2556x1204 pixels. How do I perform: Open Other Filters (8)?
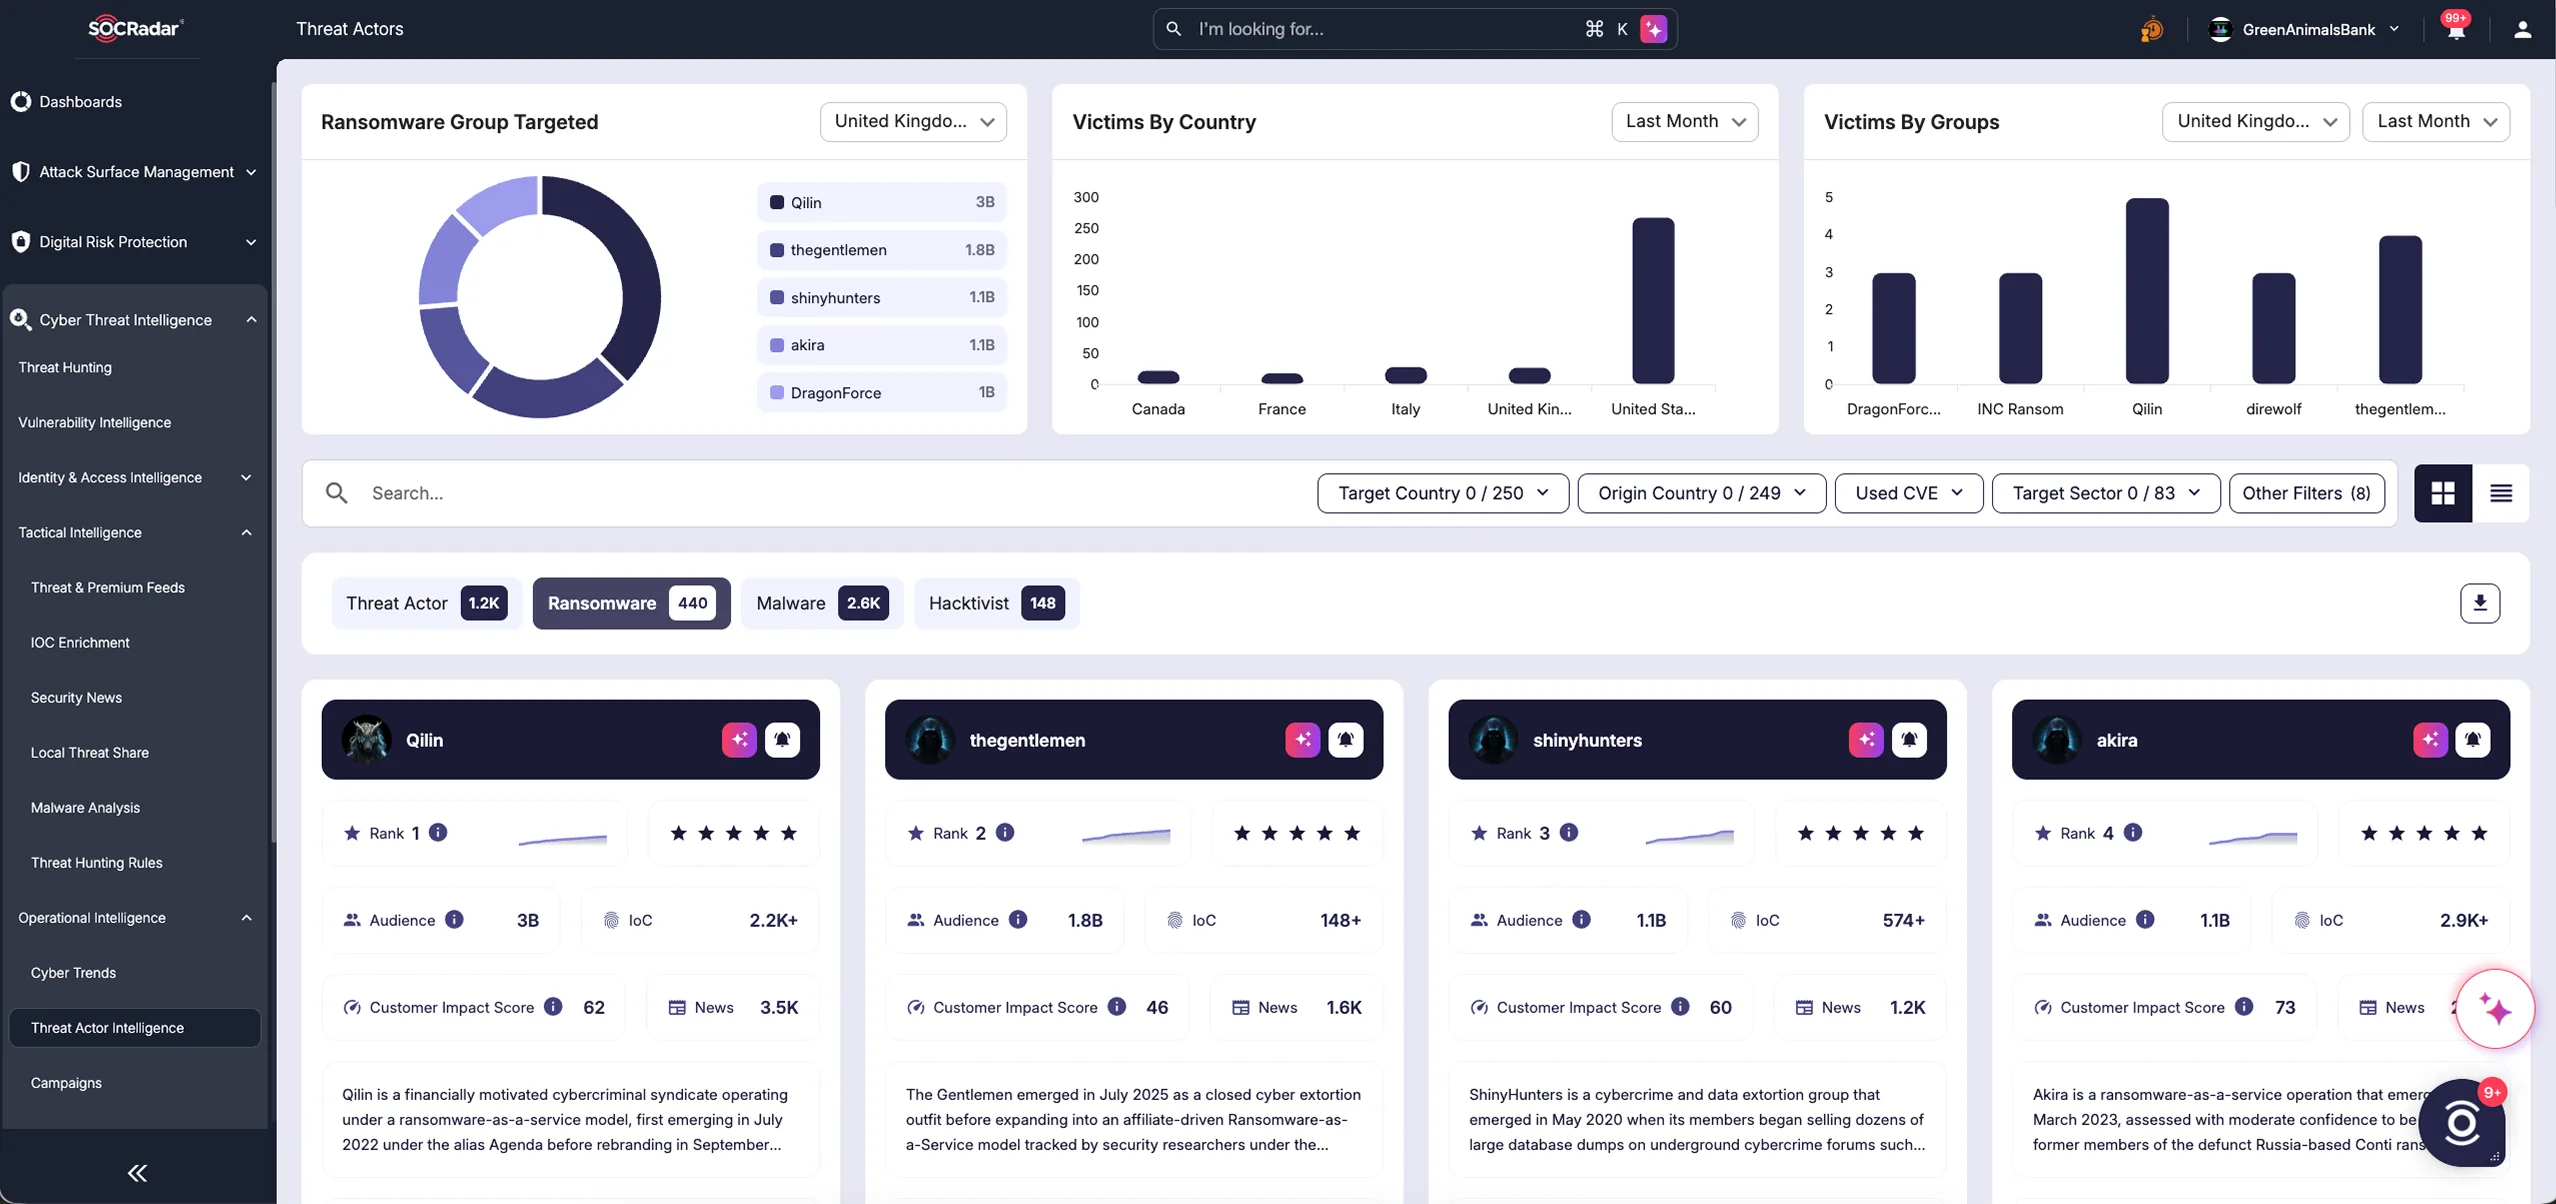click(2306, 493)
